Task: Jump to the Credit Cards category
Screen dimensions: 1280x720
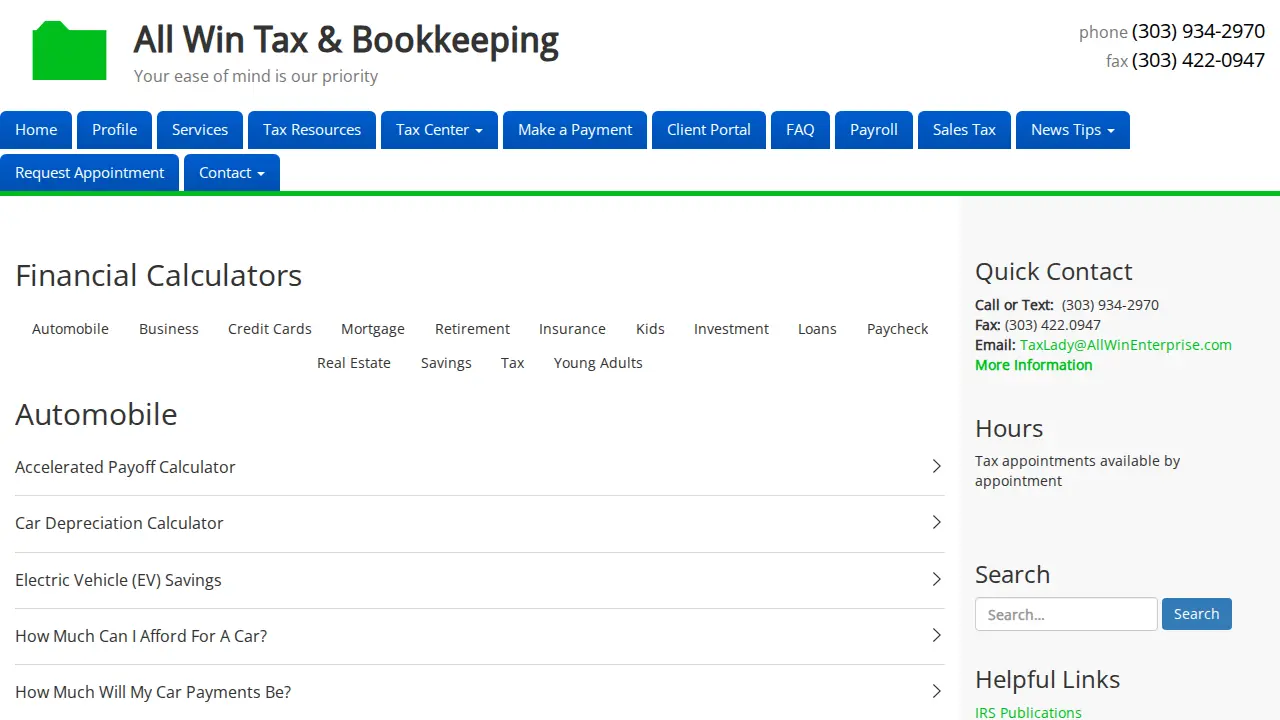Action: [270, 329]
